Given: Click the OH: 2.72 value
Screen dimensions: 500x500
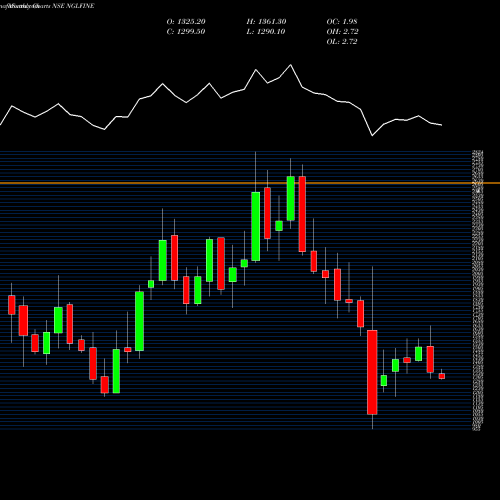Looking at the screenshot, I should 342,32.
